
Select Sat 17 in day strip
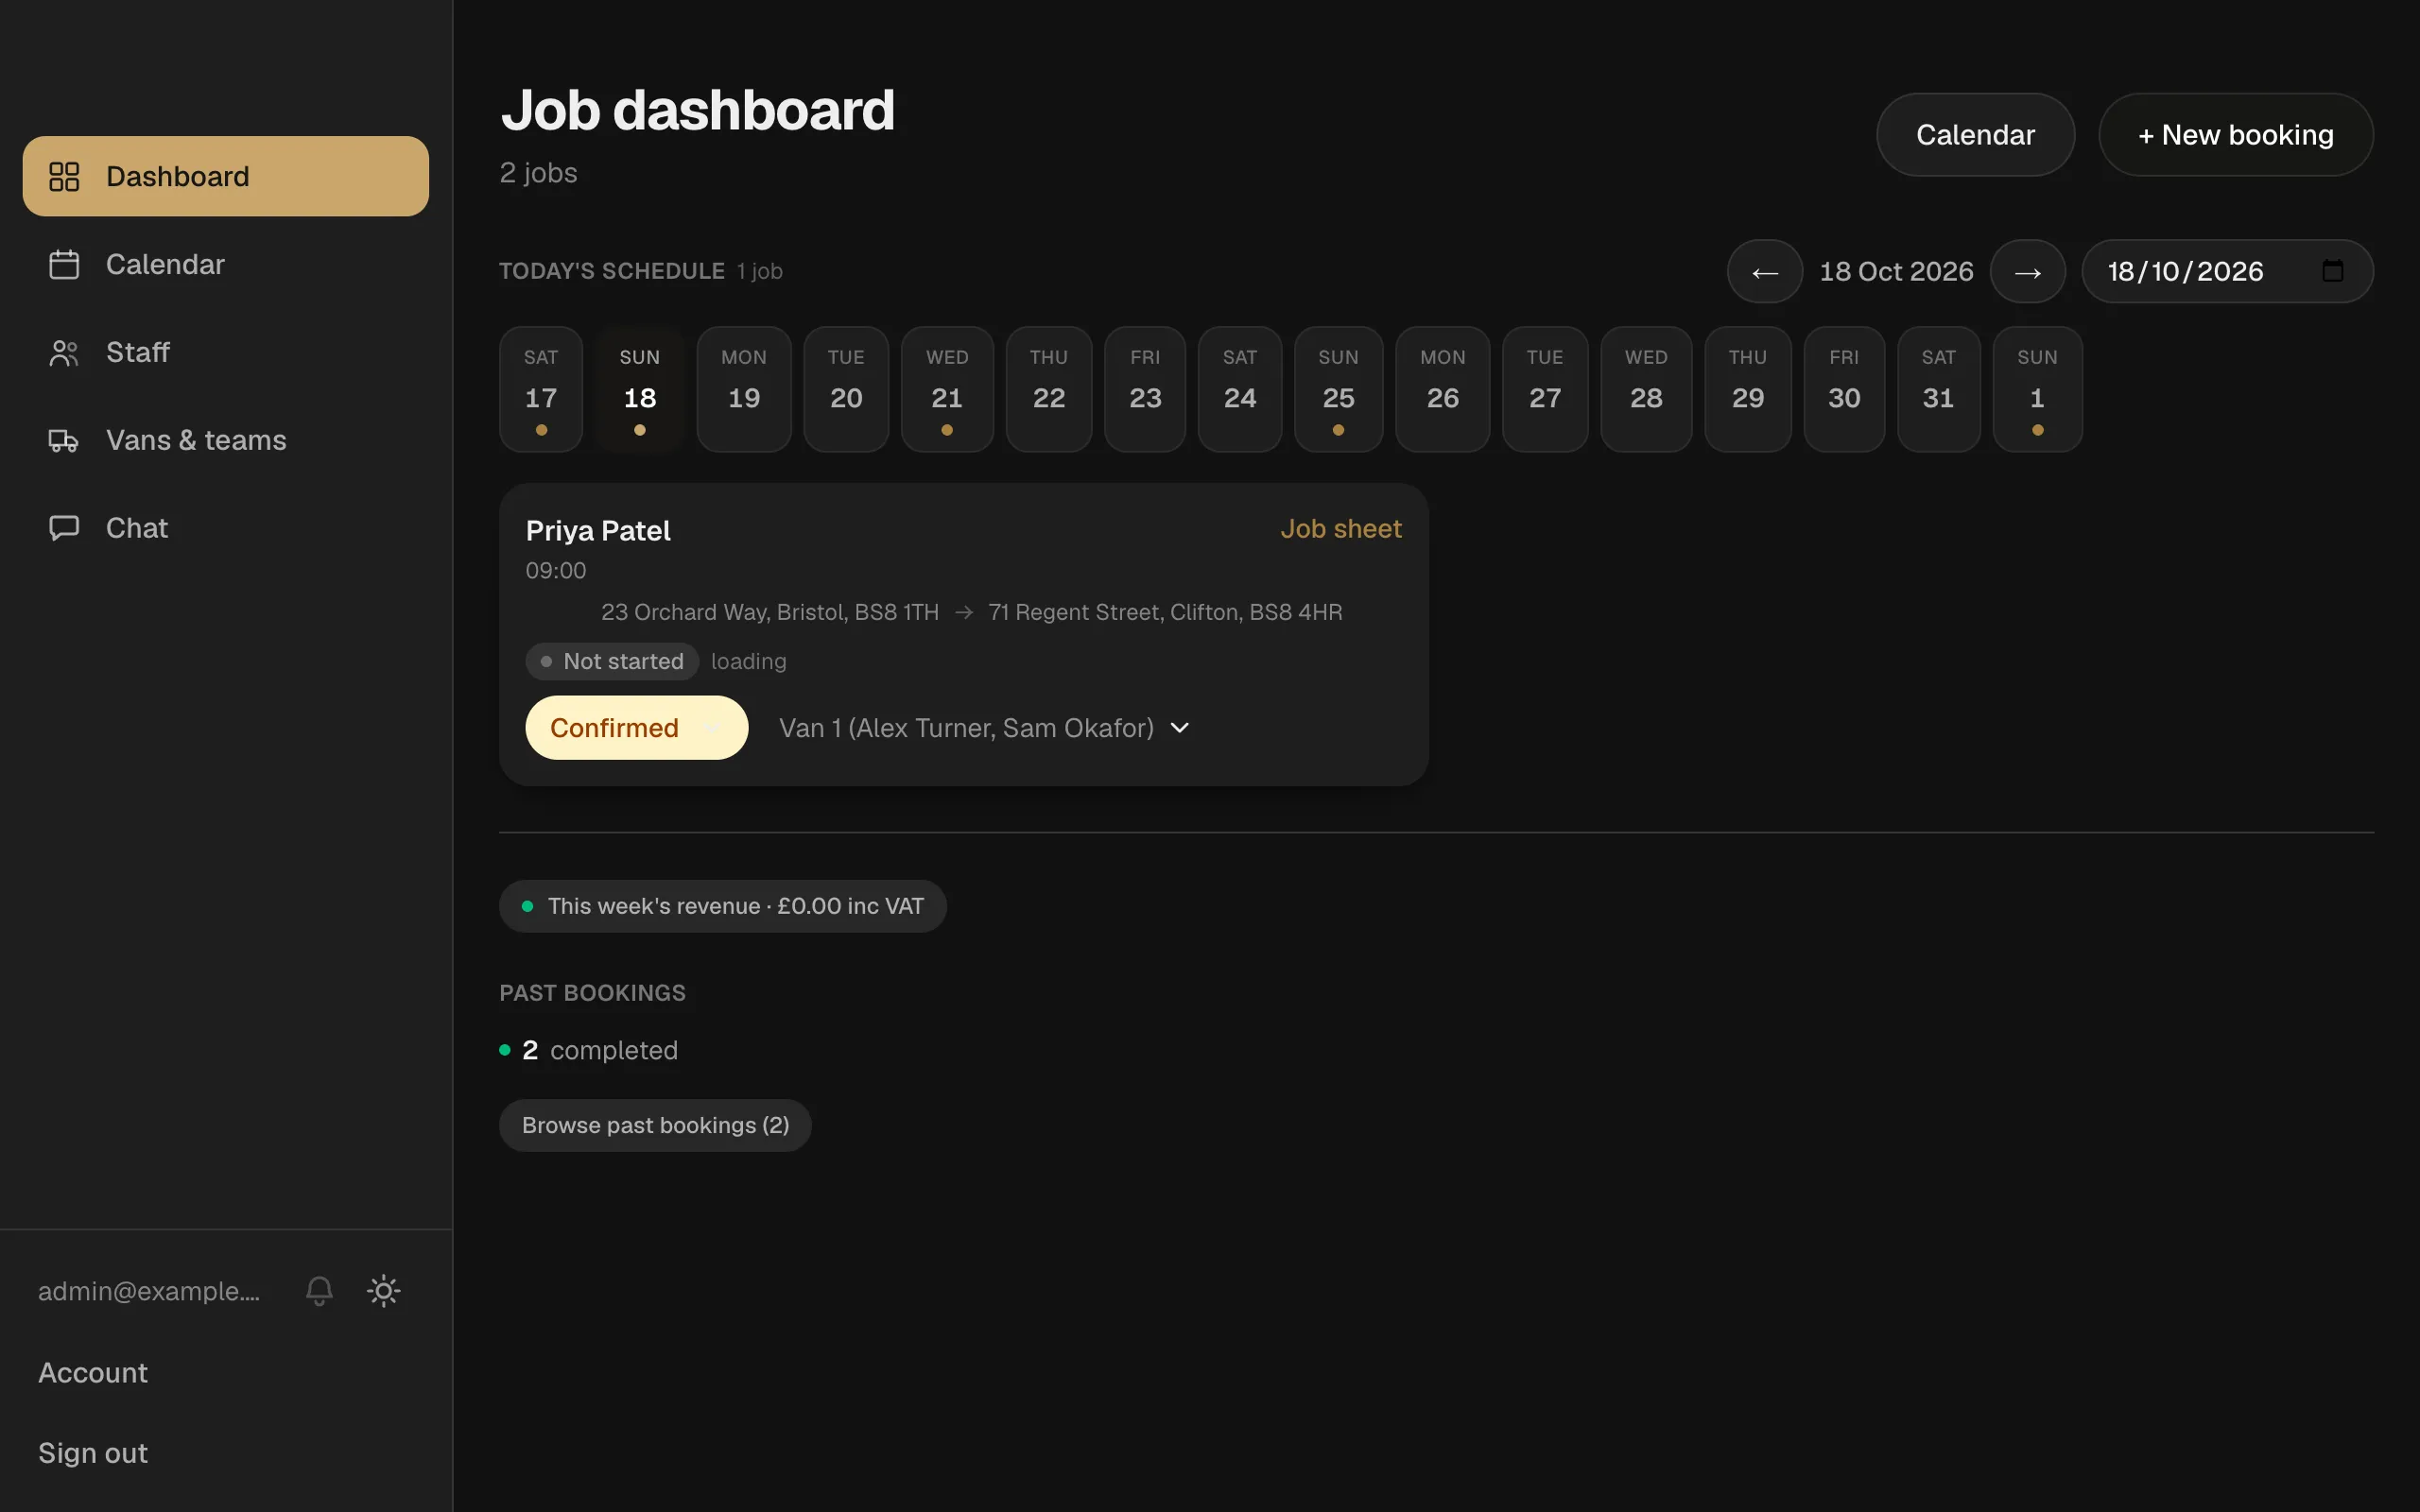tap(541, 389)
